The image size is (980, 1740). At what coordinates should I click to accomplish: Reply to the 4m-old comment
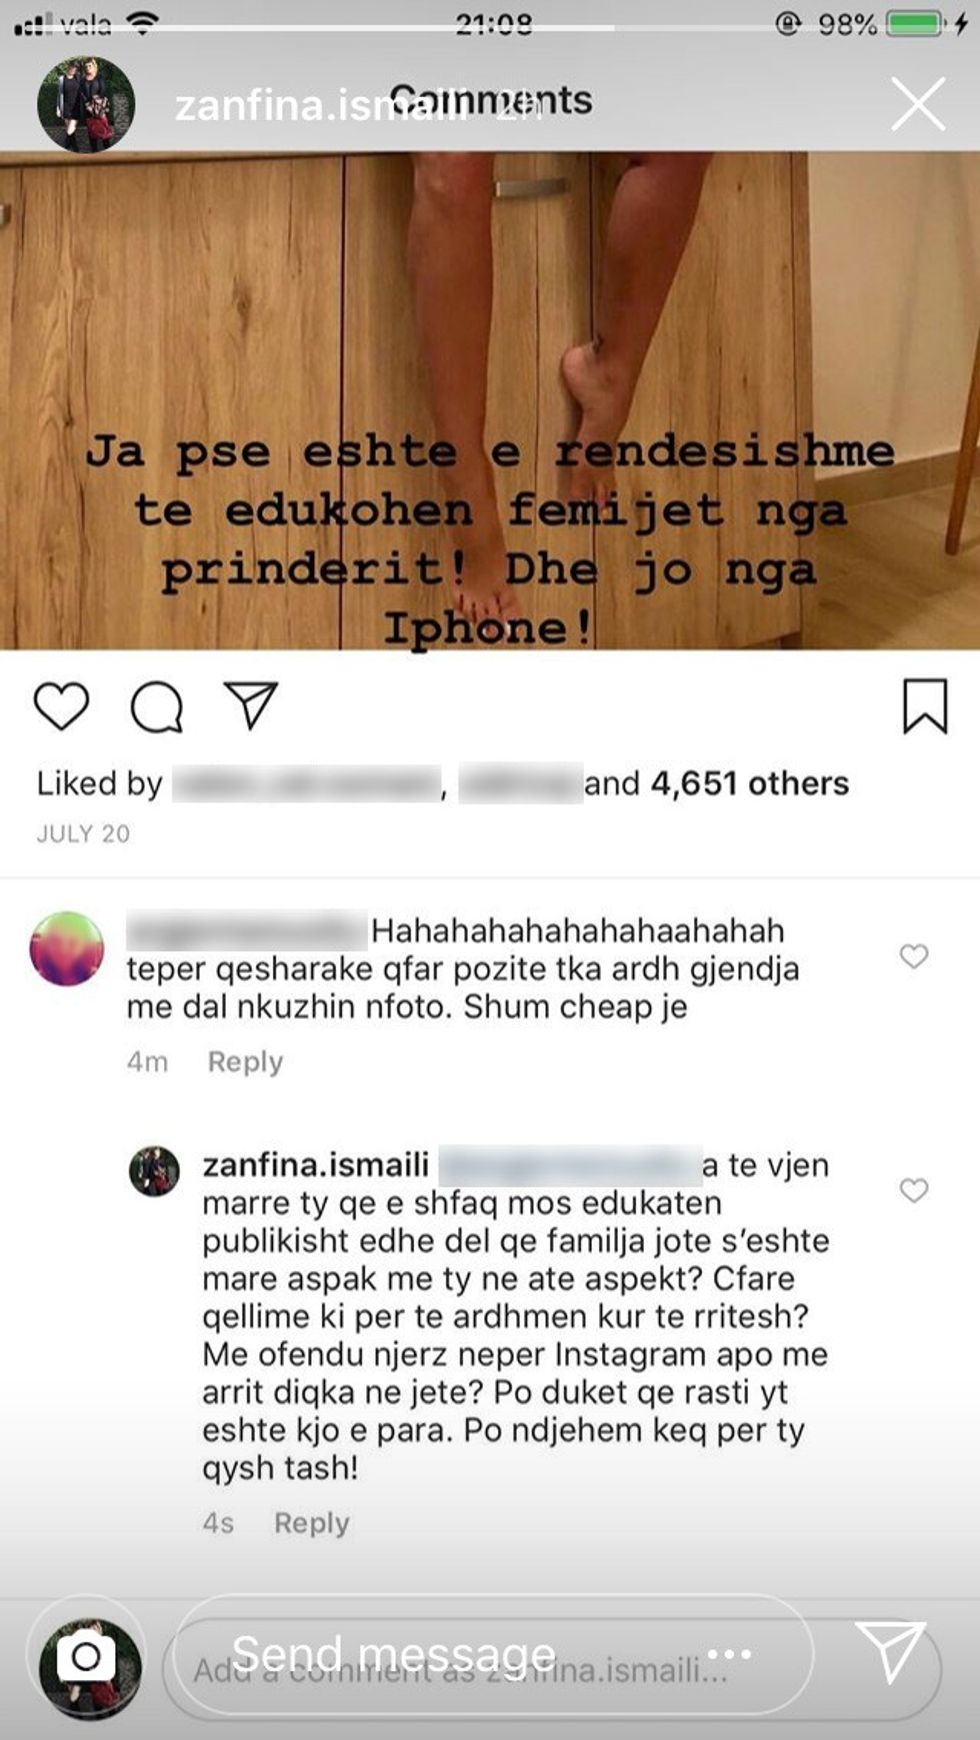pos(245,1061)
